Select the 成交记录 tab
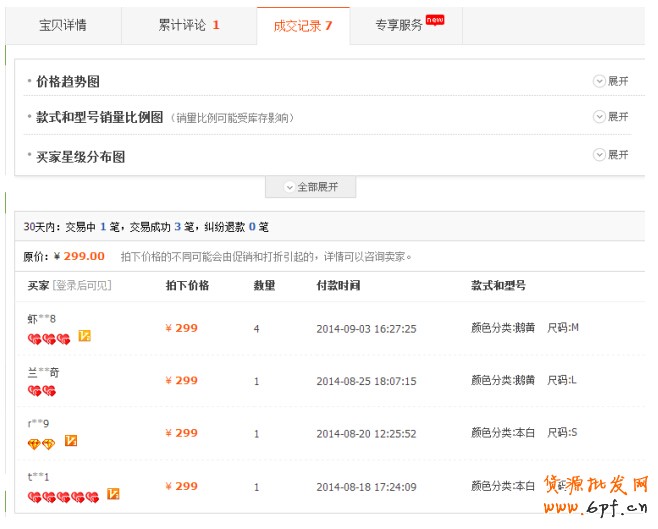The width and height of the screenshot is (658, 529). tap(303, 25)
